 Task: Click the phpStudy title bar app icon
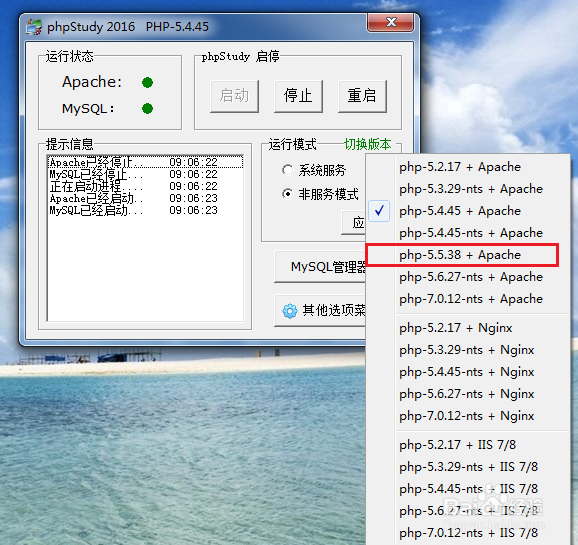point(34,27)
